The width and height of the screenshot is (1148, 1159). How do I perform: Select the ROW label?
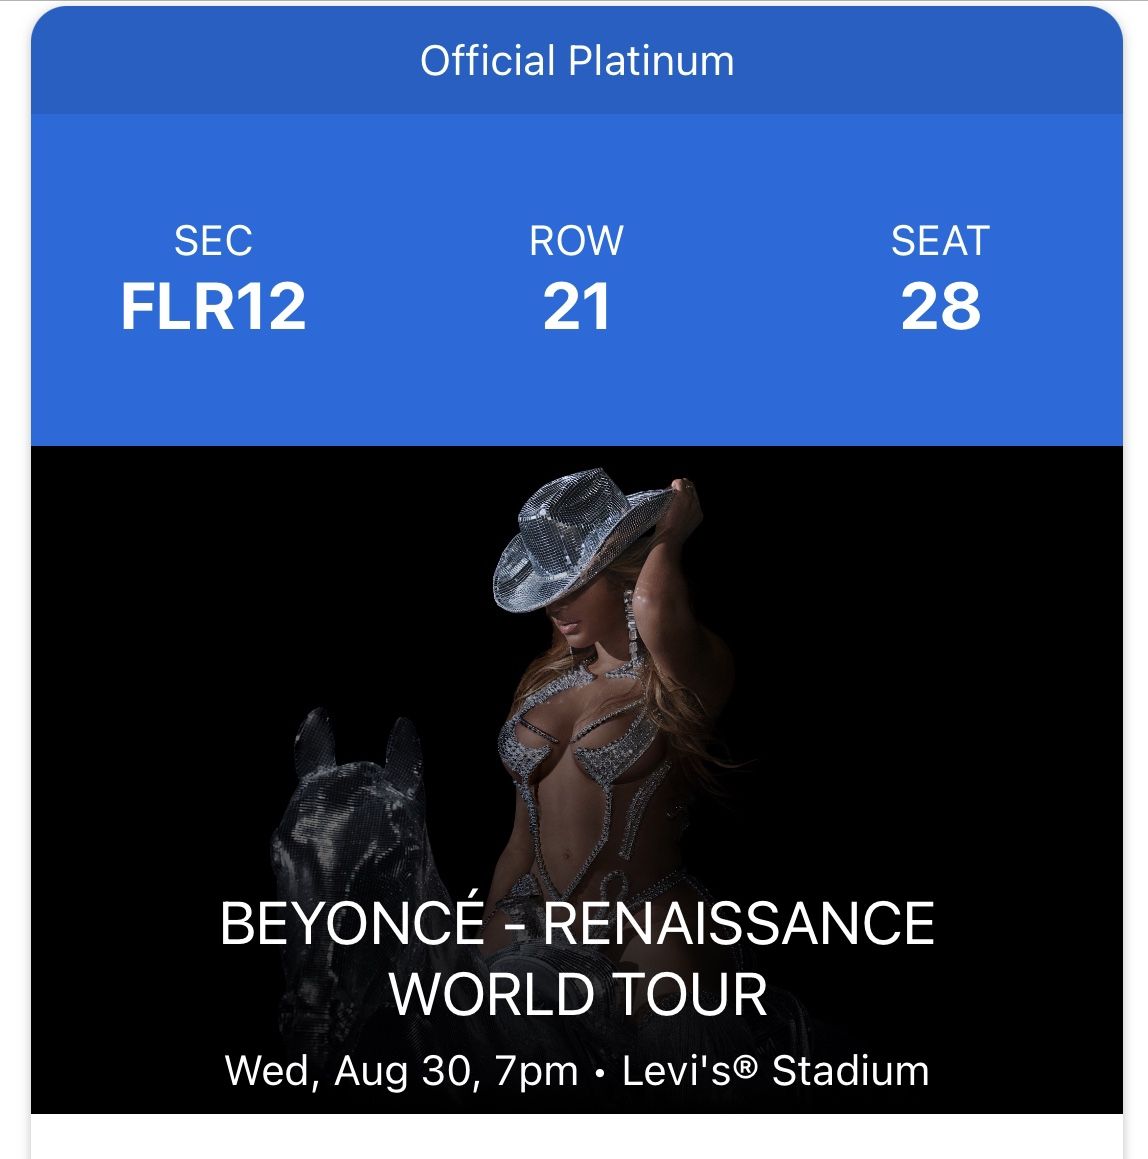tap(576, 240)
